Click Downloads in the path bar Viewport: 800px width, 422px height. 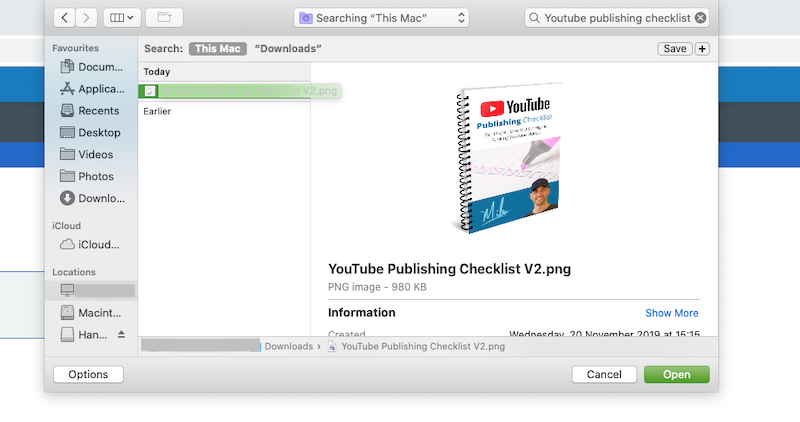pos(289,346)
